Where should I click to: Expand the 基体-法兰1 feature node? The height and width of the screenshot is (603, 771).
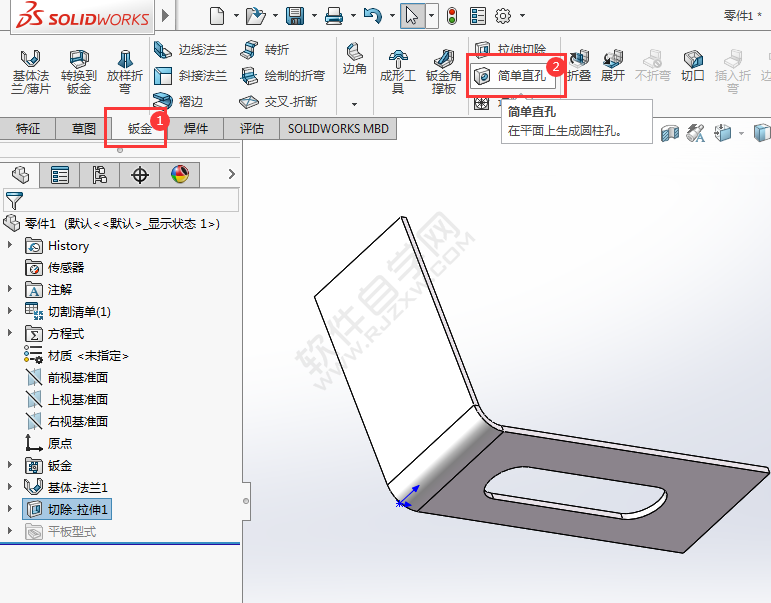[x=9, y=487]
